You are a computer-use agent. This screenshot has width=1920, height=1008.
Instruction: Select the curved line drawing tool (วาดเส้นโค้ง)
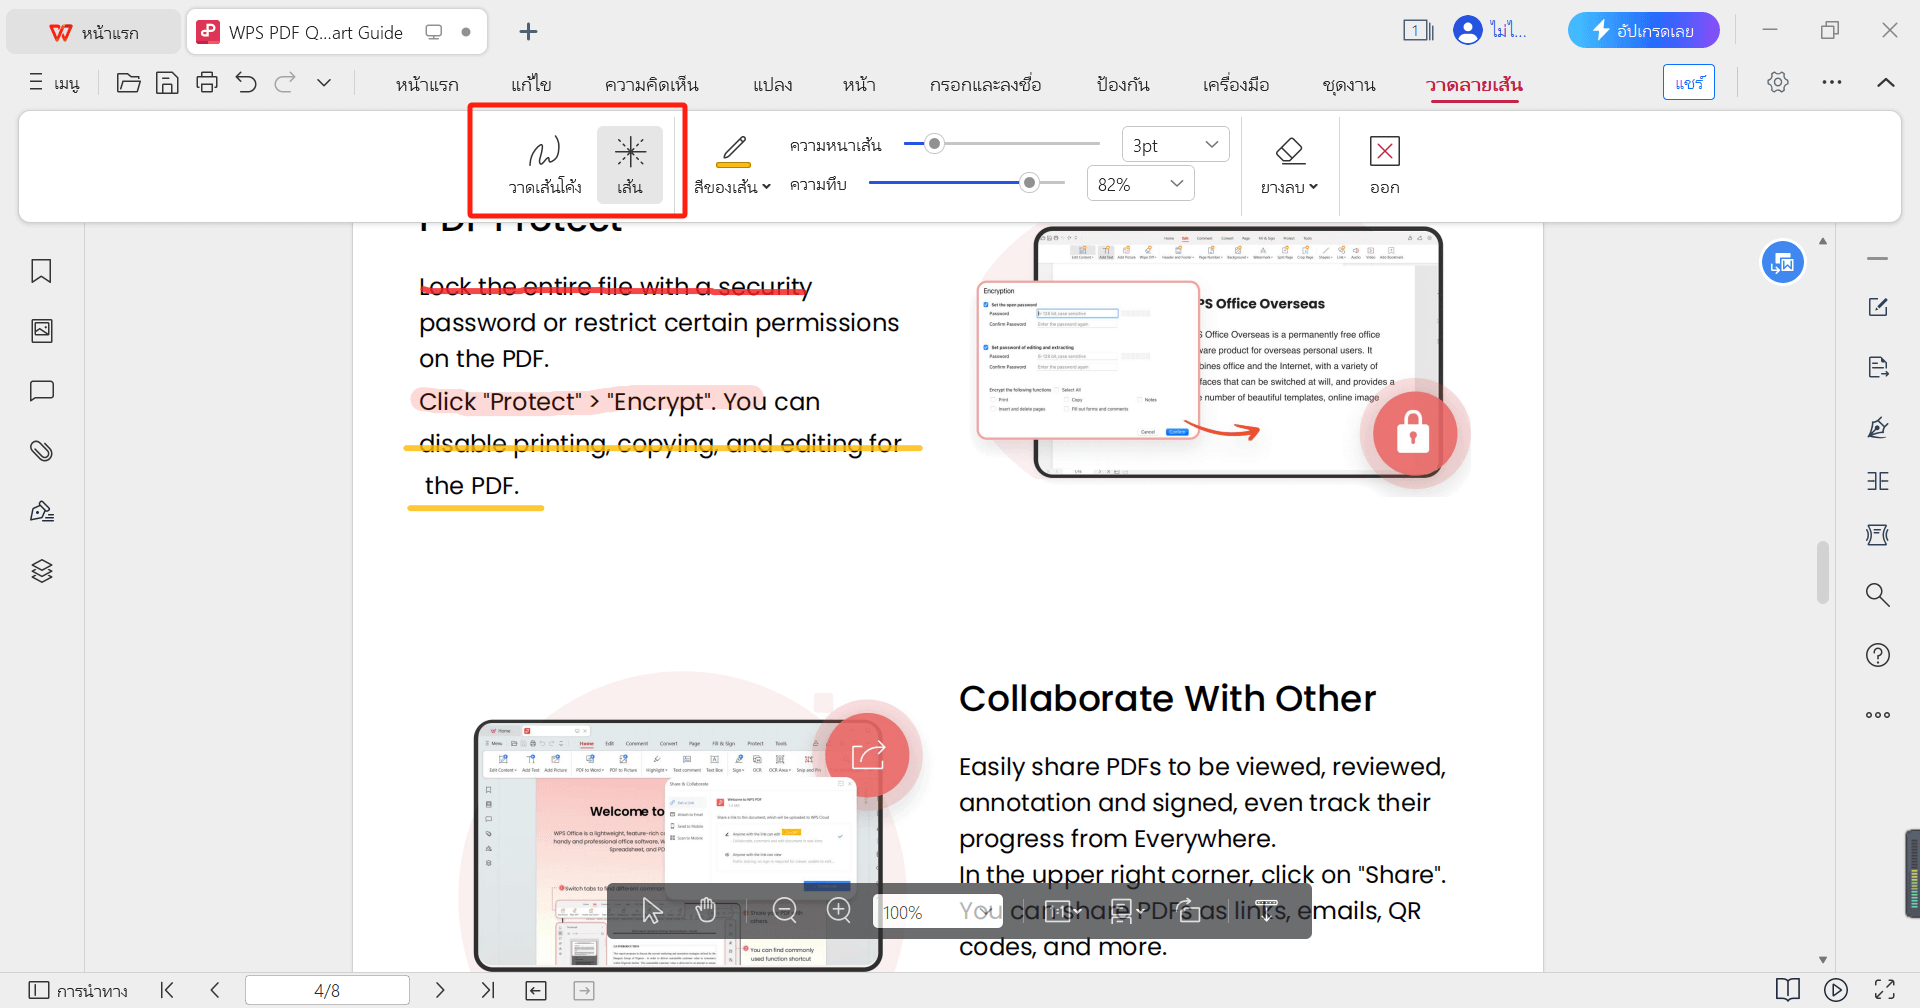pos(544,165)
